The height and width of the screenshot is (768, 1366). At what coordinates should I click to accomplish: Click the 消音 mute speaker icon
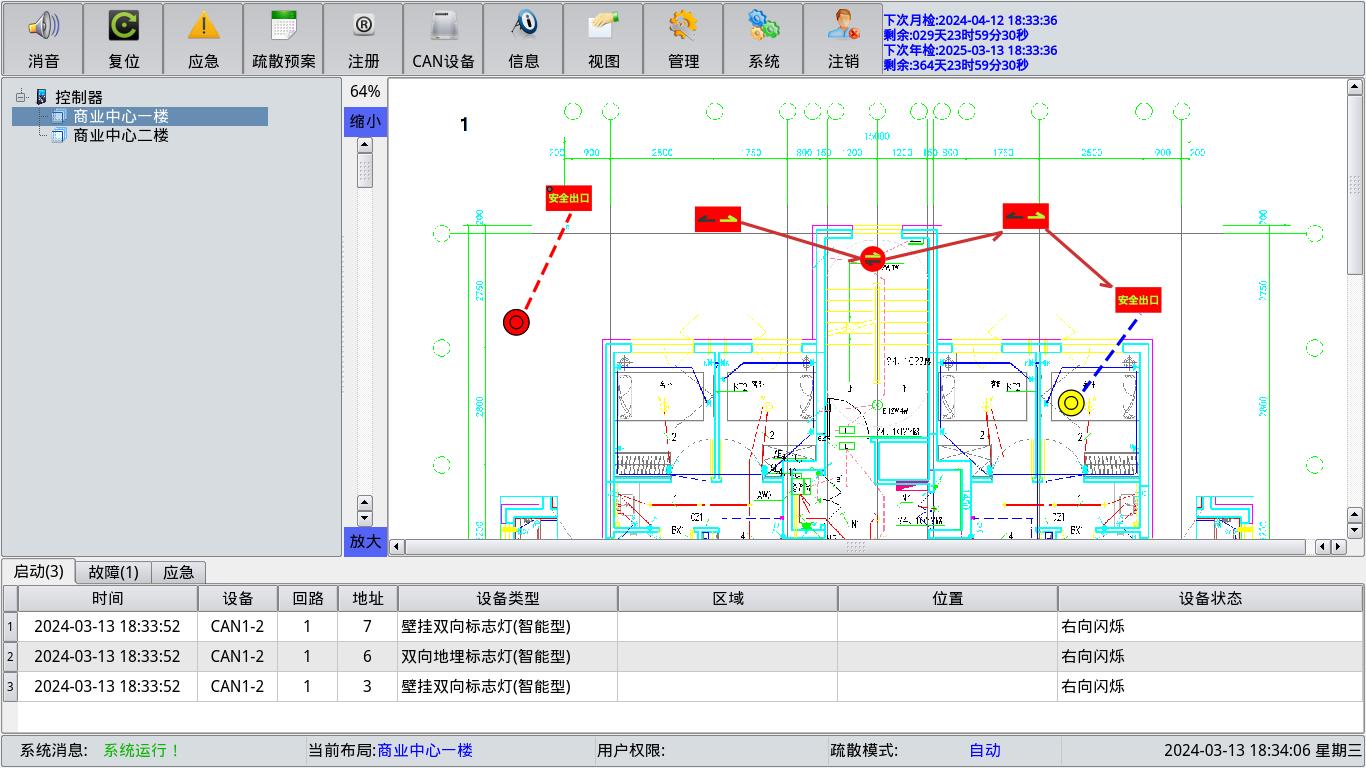coord(43,27)
